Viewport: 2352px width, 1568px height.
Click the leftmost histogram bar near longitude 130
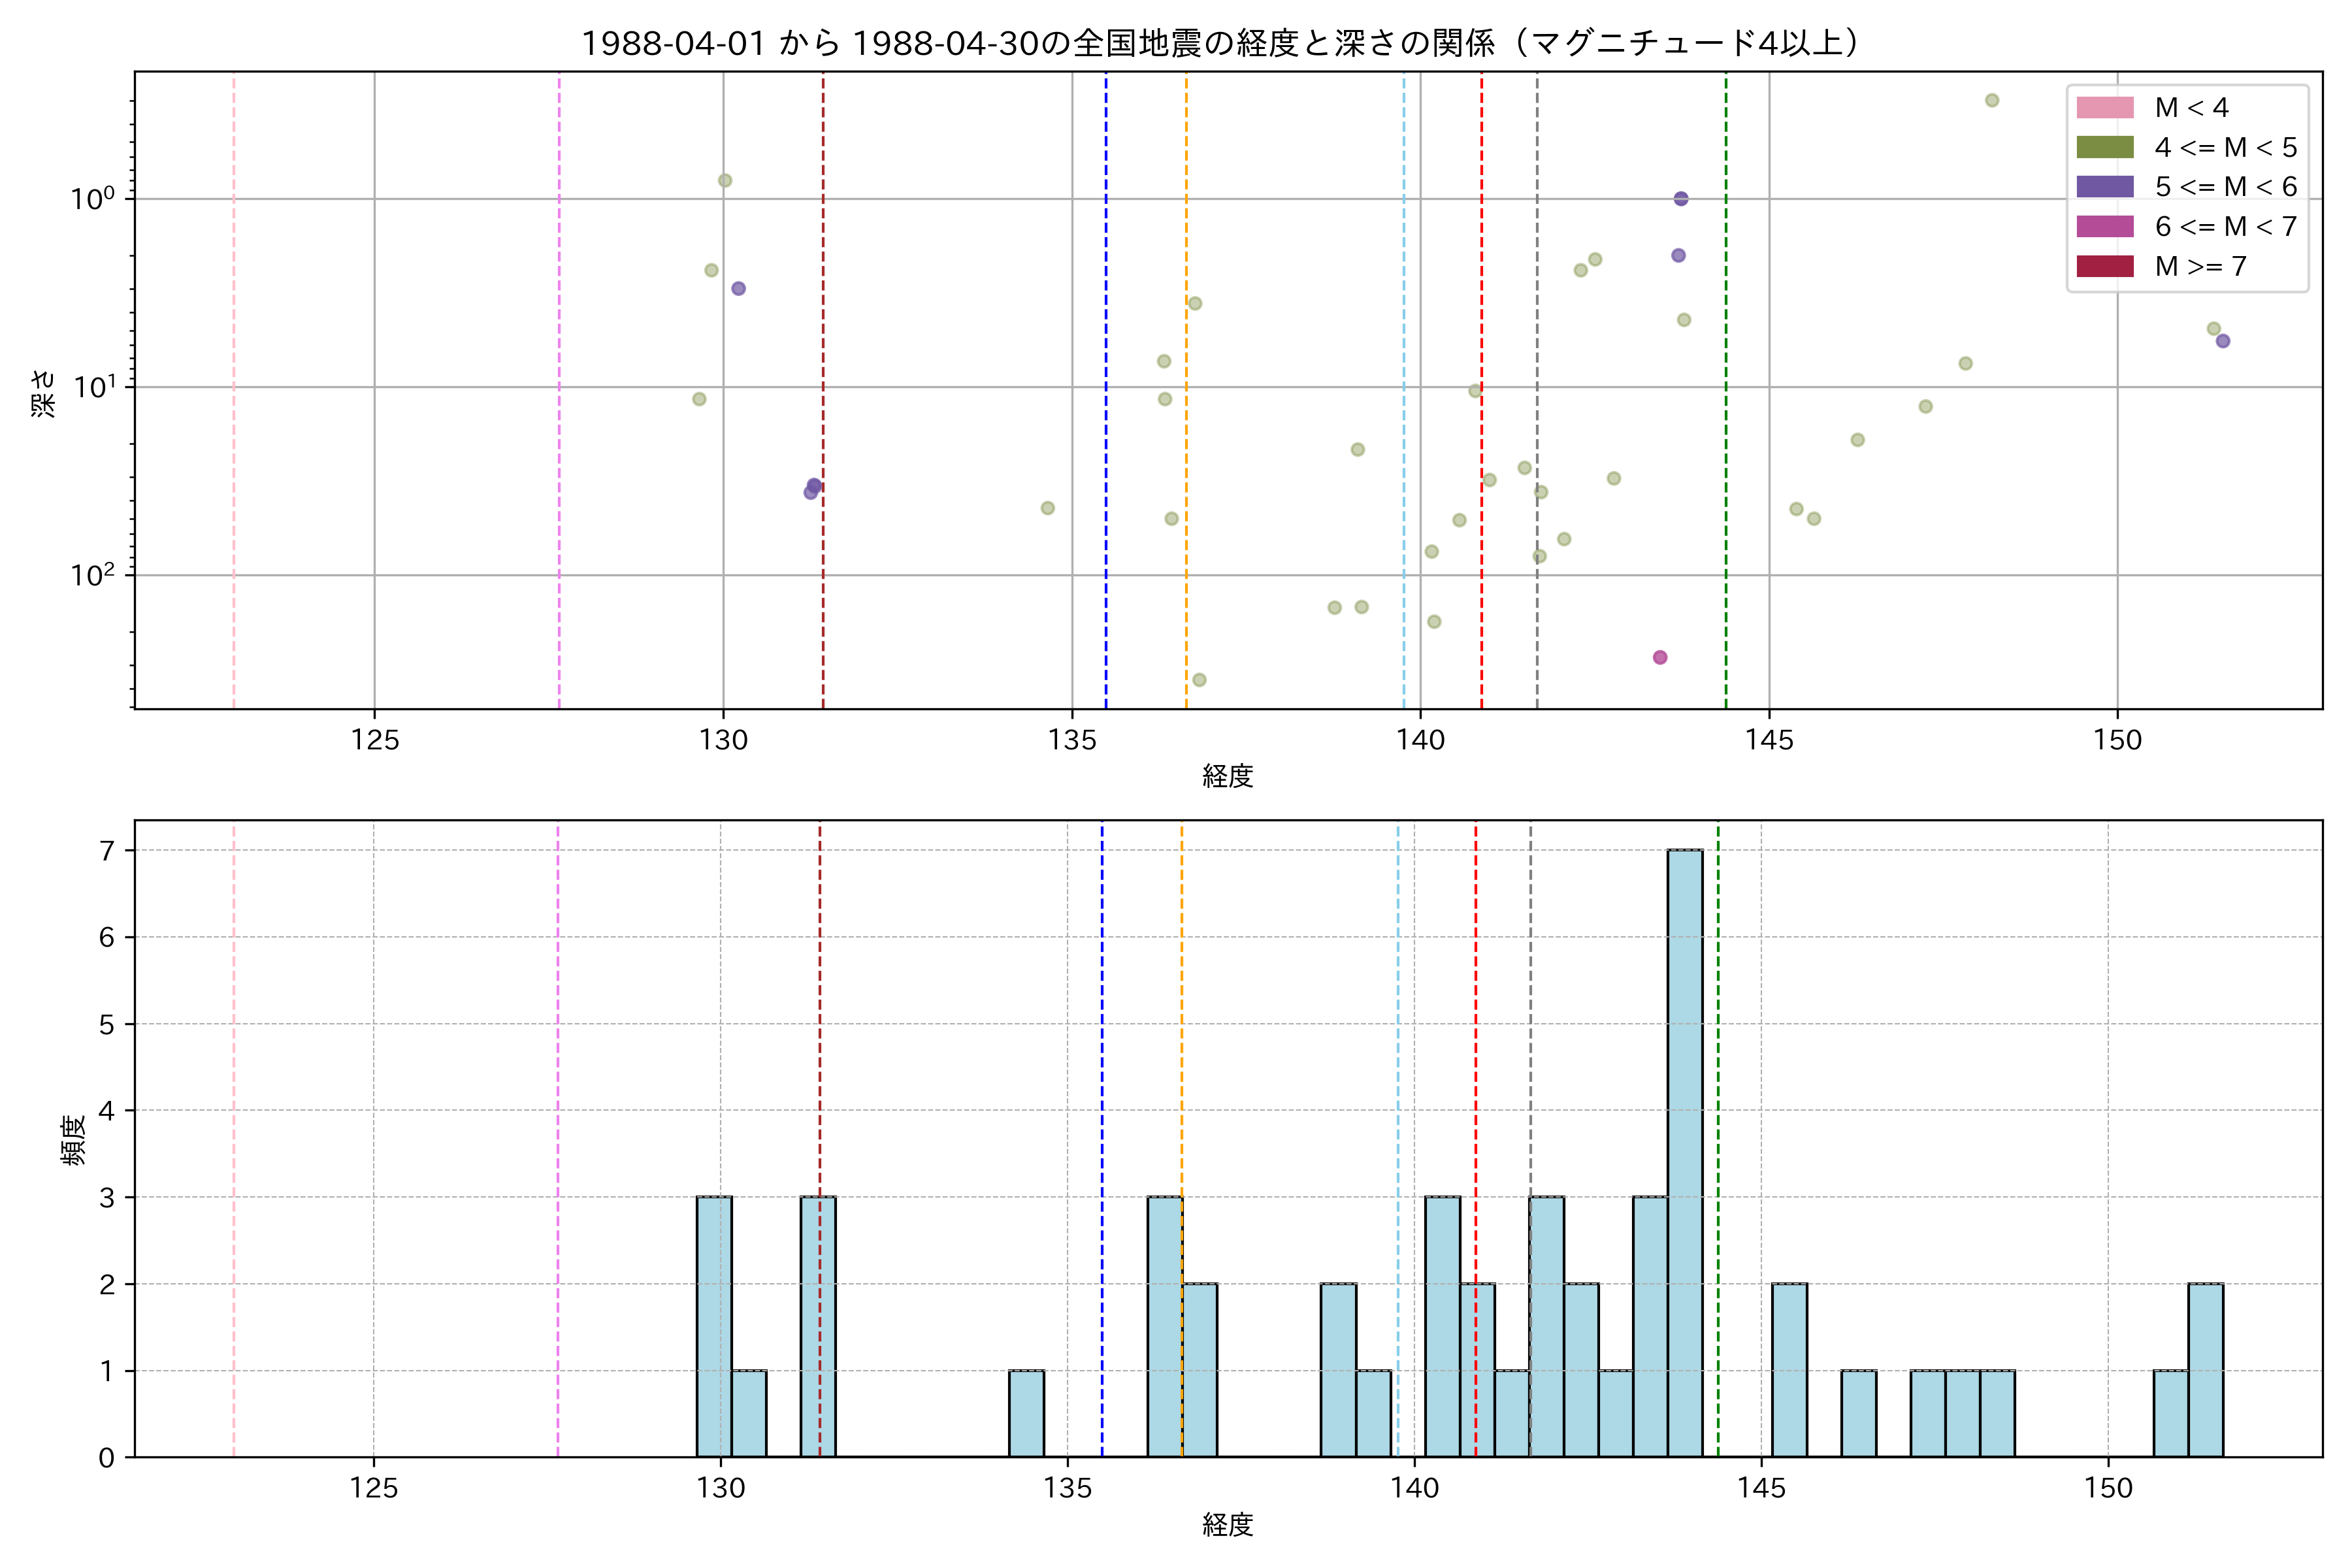tap(714, 1326)
